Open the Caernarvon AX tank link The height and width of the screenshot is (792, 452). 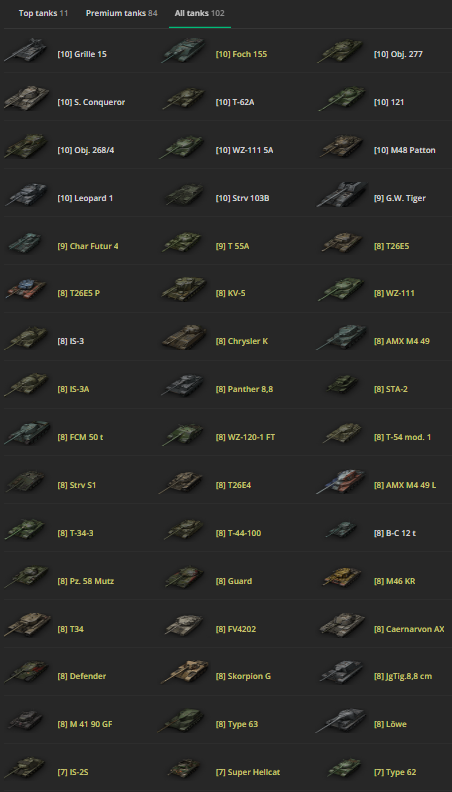(x=410, y=629)
